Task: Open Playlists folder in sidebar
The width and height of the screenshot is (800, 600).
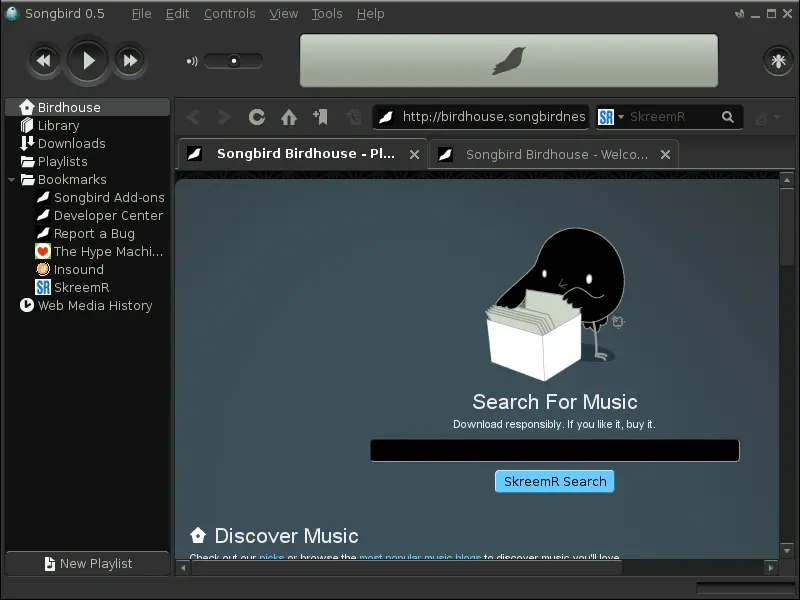Action: point(87,161)
